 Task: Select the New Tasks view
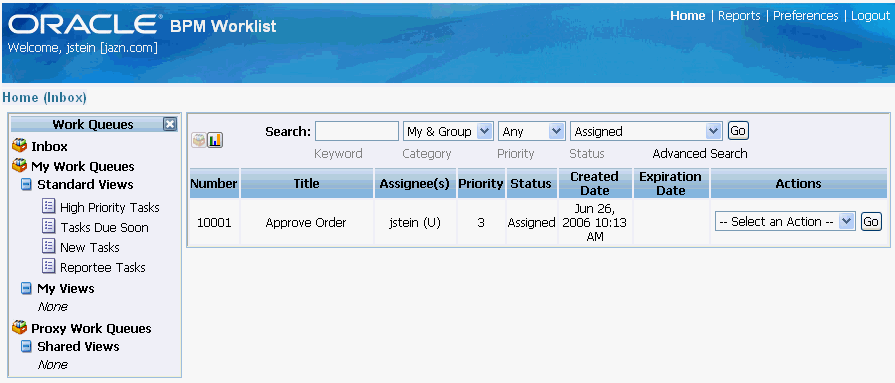click(x=90, y=248)
